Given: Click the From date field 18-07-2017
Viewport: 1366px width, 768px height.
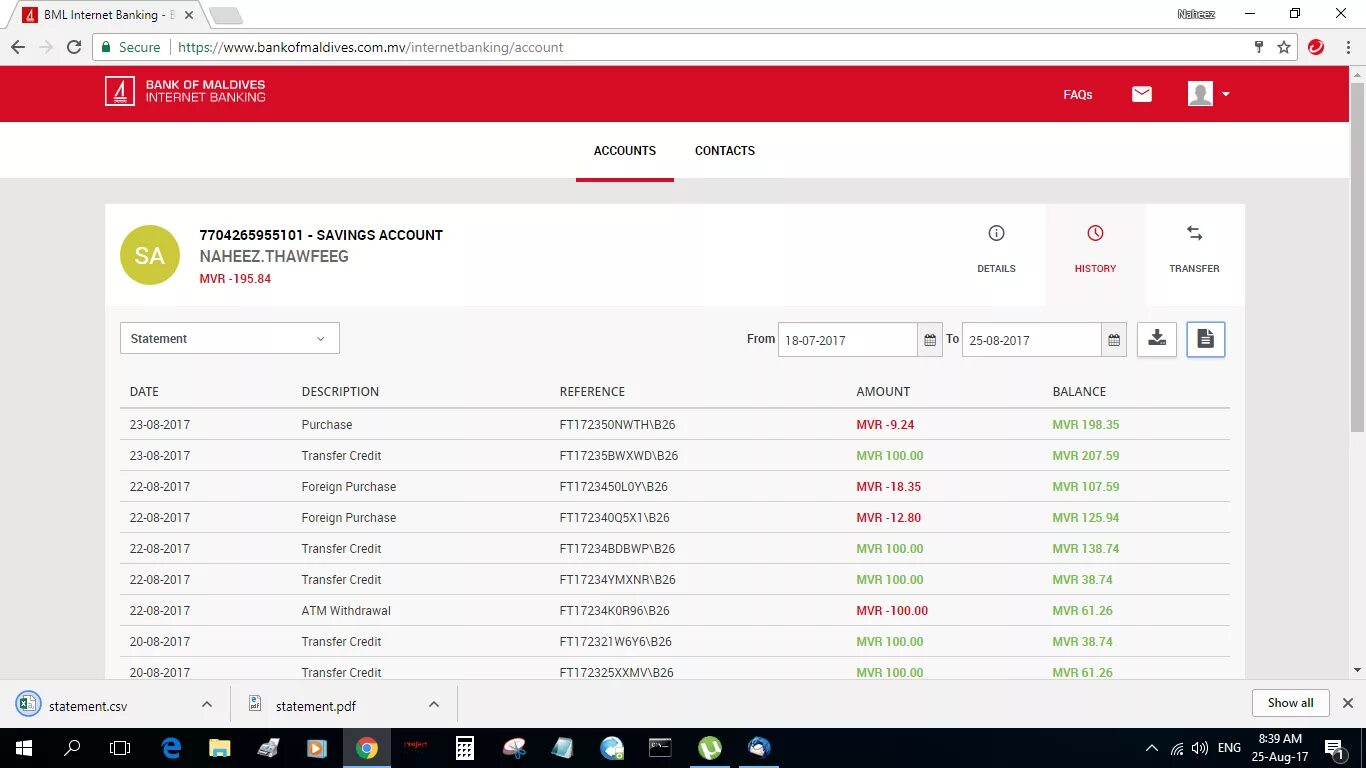Looking at the screenshot, I should [x=848, y=340].
